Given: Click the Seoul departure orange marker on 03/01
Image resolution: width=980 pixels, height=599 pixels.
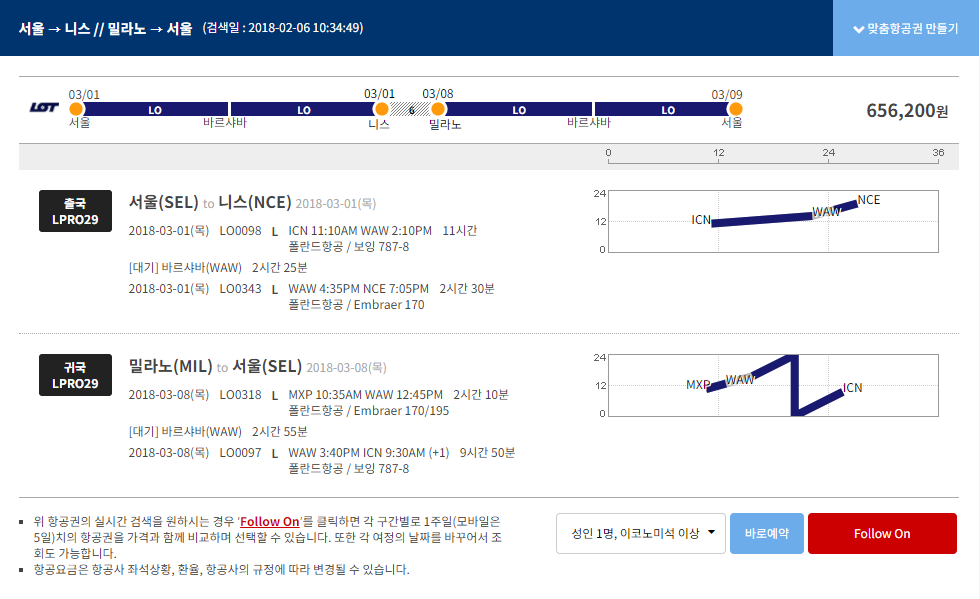Looking at the screenshot, I should click(x=76, y=109).
